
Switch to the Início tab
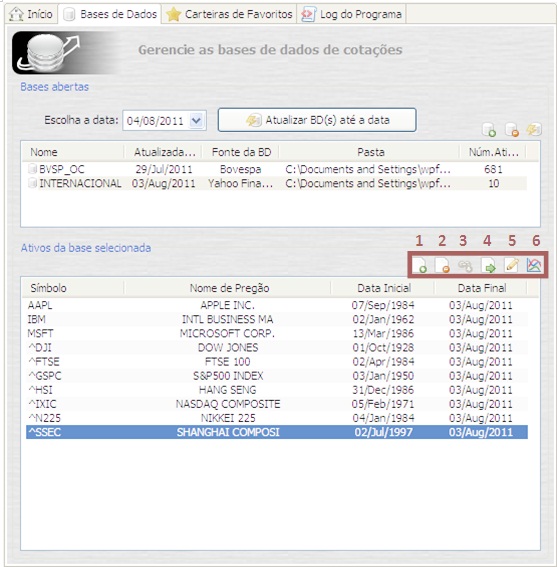pyautogui.click(x=31, y=14)
